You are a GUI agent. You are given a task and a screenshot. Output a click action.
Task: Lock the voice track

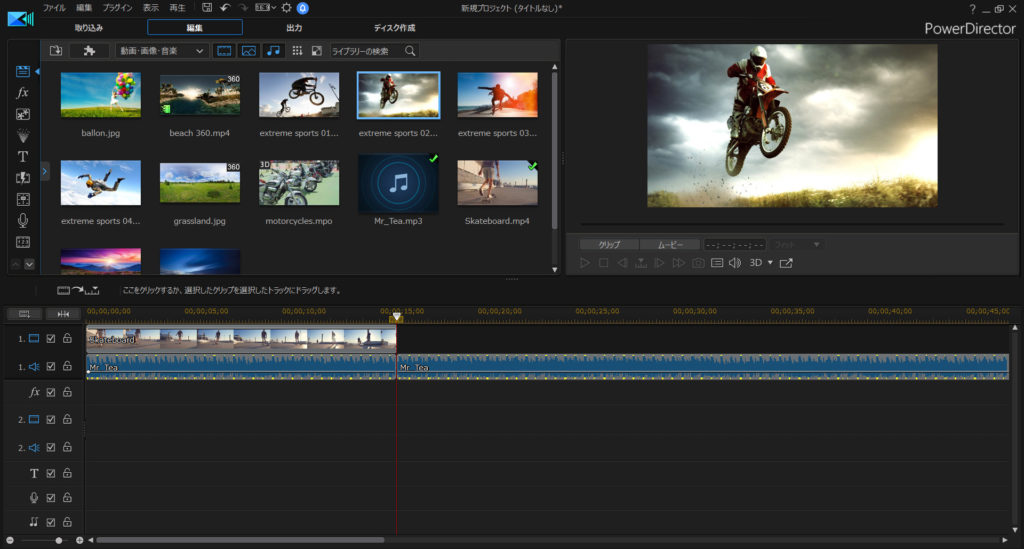pos(67,497)
